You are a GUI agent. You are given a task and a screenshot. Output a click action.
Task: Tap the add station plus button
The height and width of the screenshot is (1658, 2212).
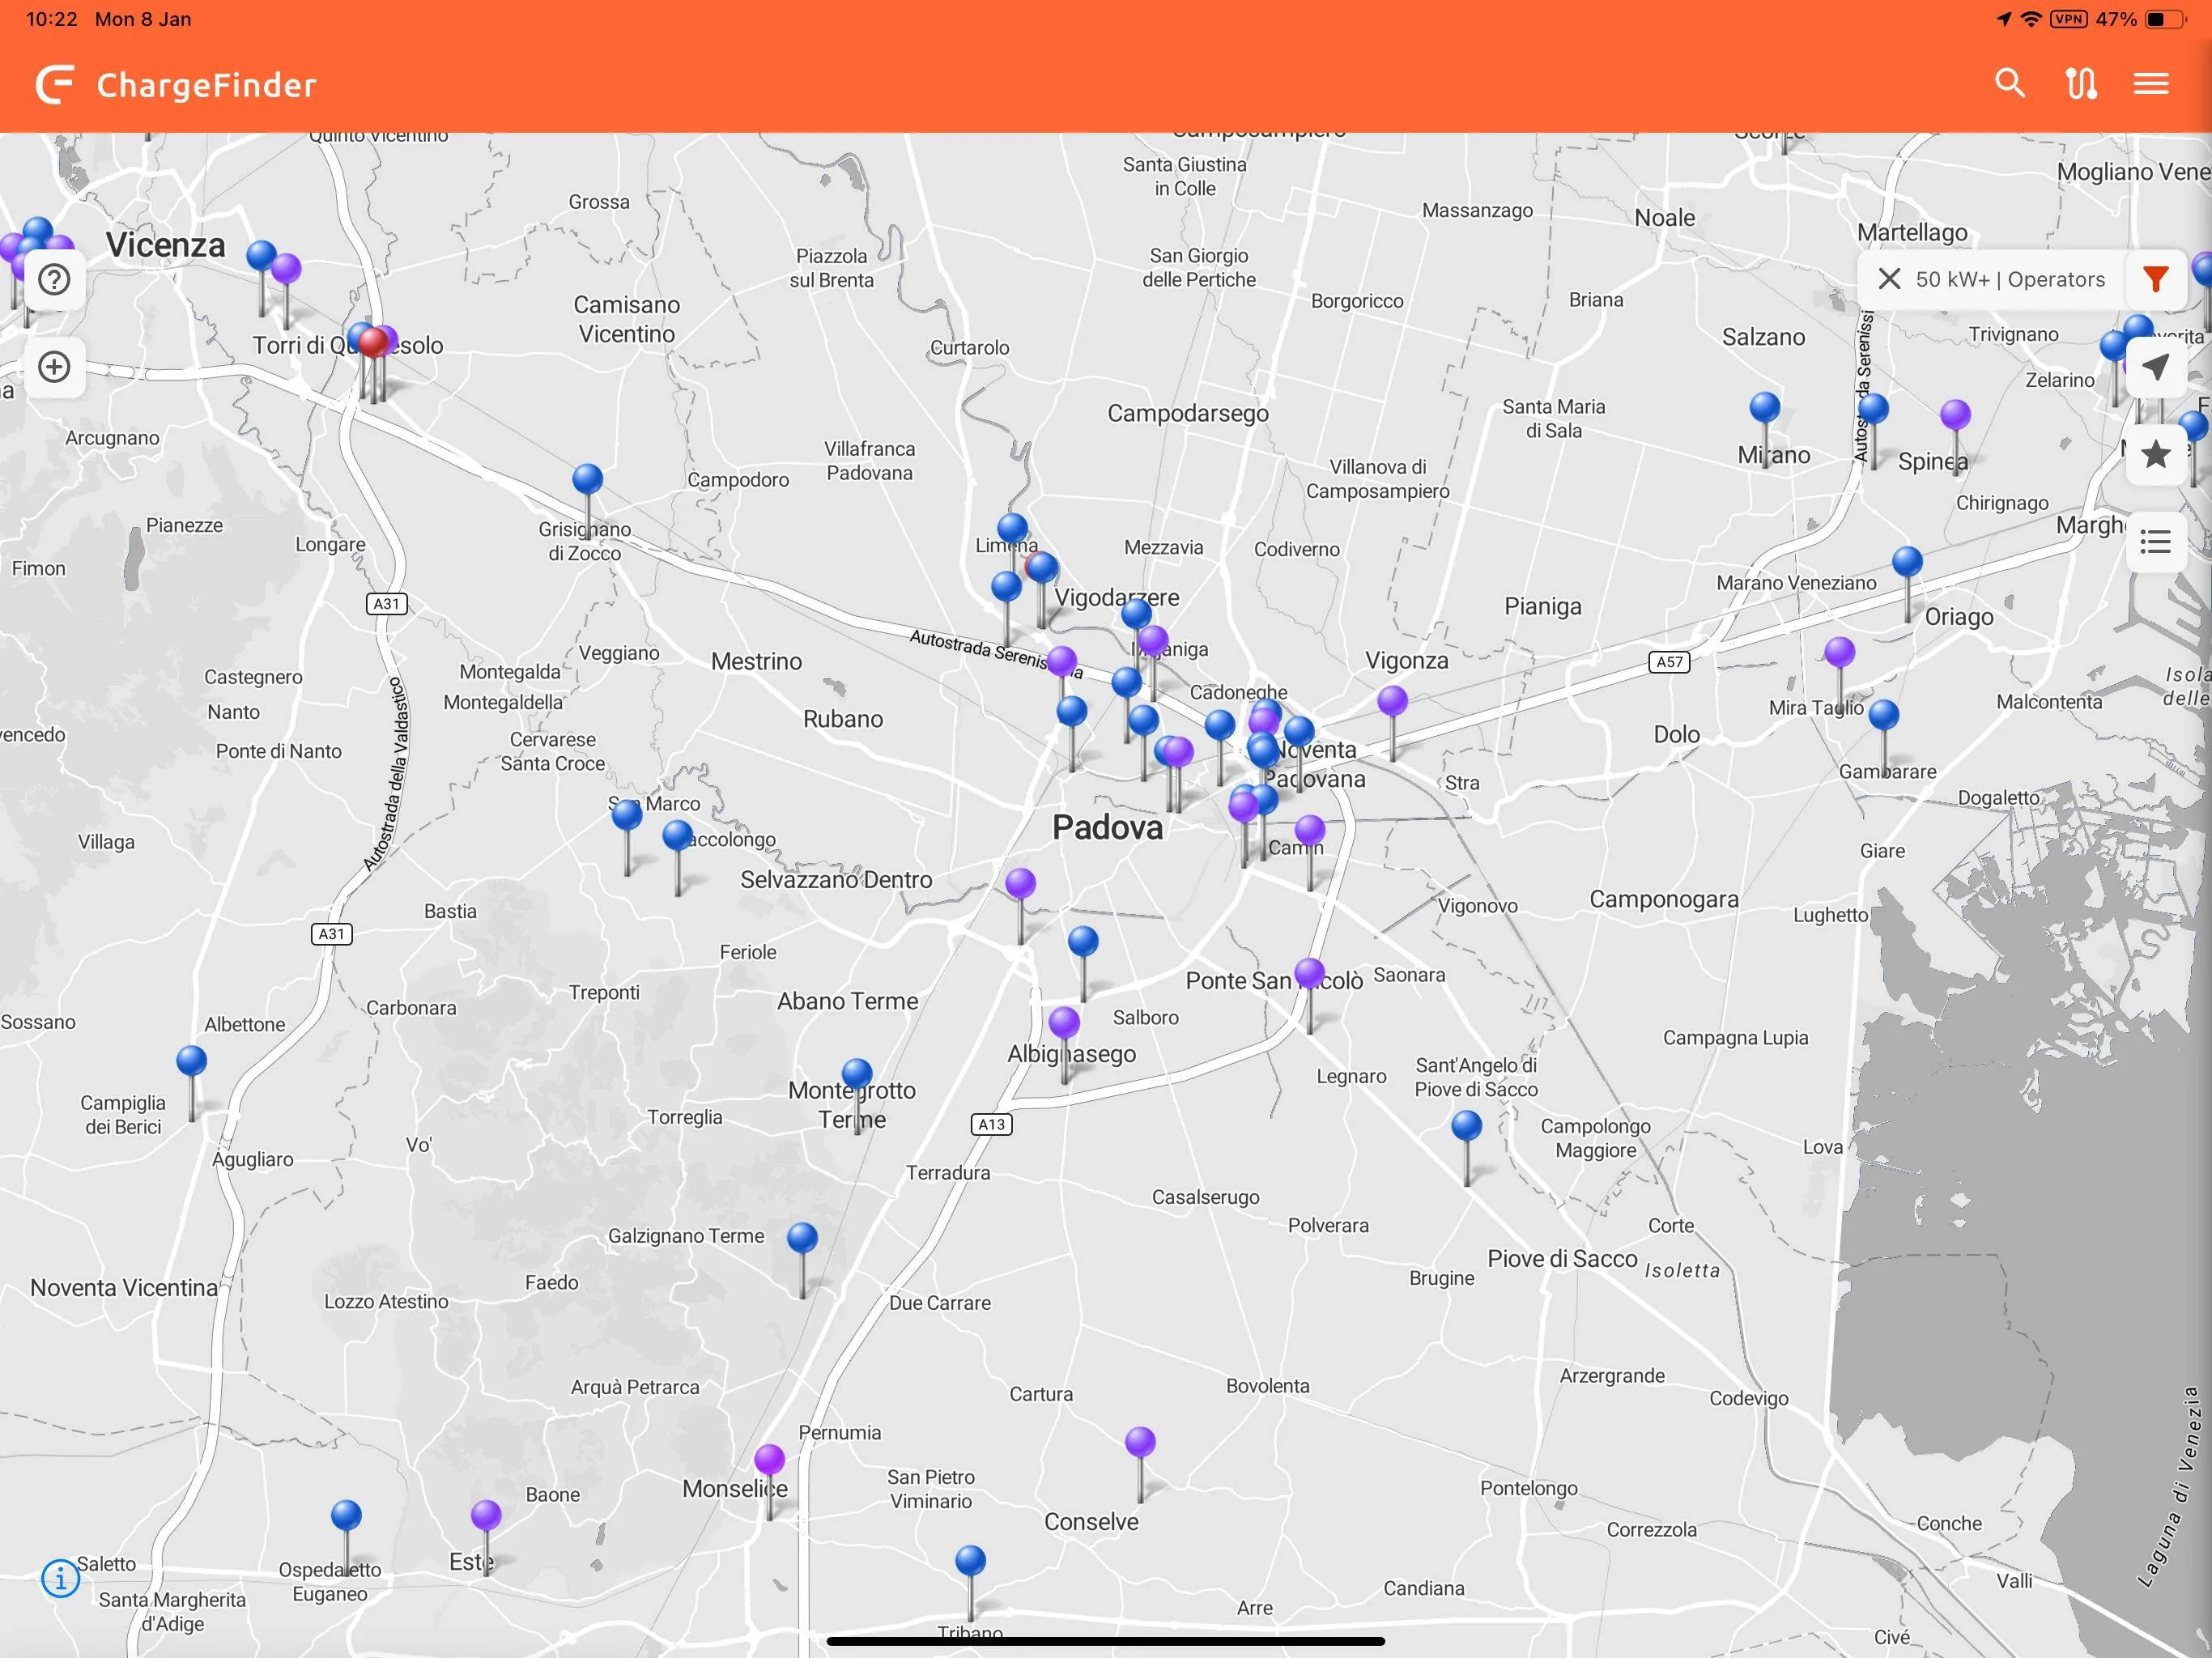point(54,367)
